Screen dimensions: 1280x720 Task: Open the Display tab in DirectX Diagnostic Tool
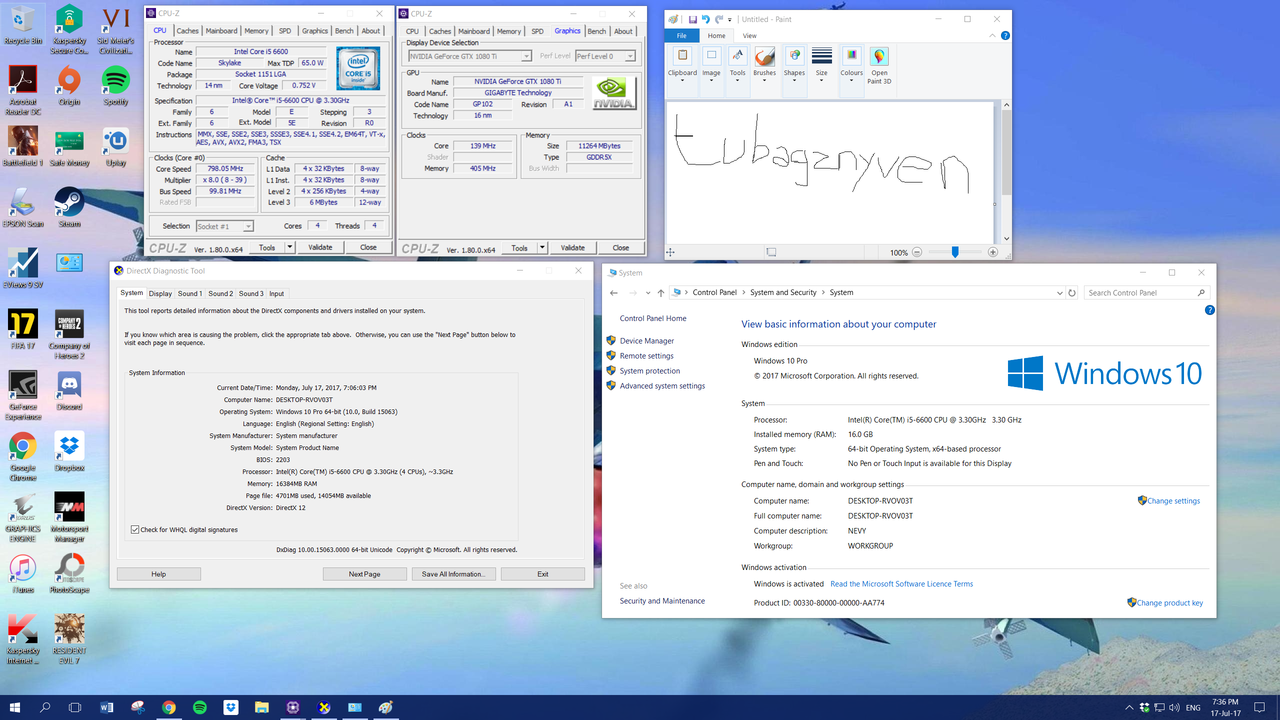160,294
